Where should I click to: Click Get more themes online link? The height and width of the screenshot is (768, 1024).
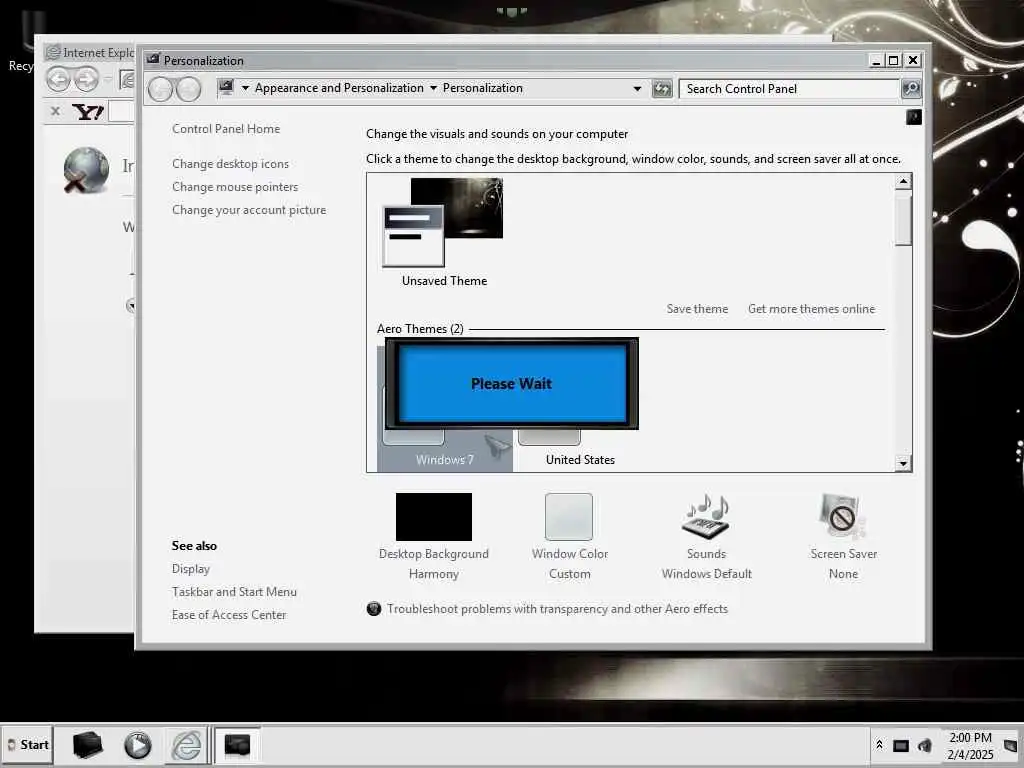click(811, 309)
